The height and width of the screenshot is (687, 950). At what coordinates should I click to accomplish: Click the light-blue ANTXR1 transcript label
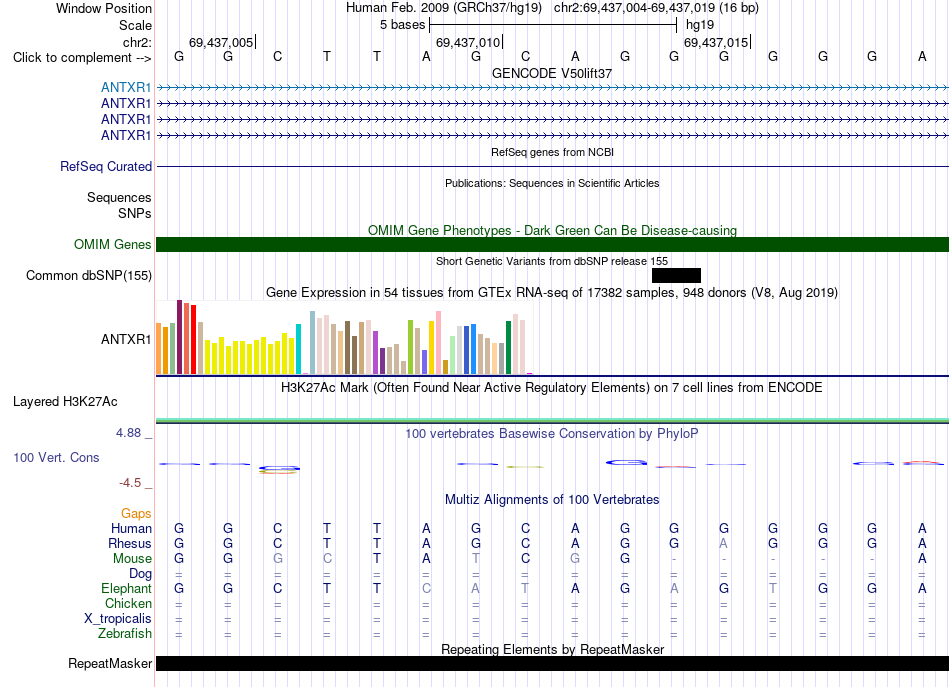tap(126, 87)
